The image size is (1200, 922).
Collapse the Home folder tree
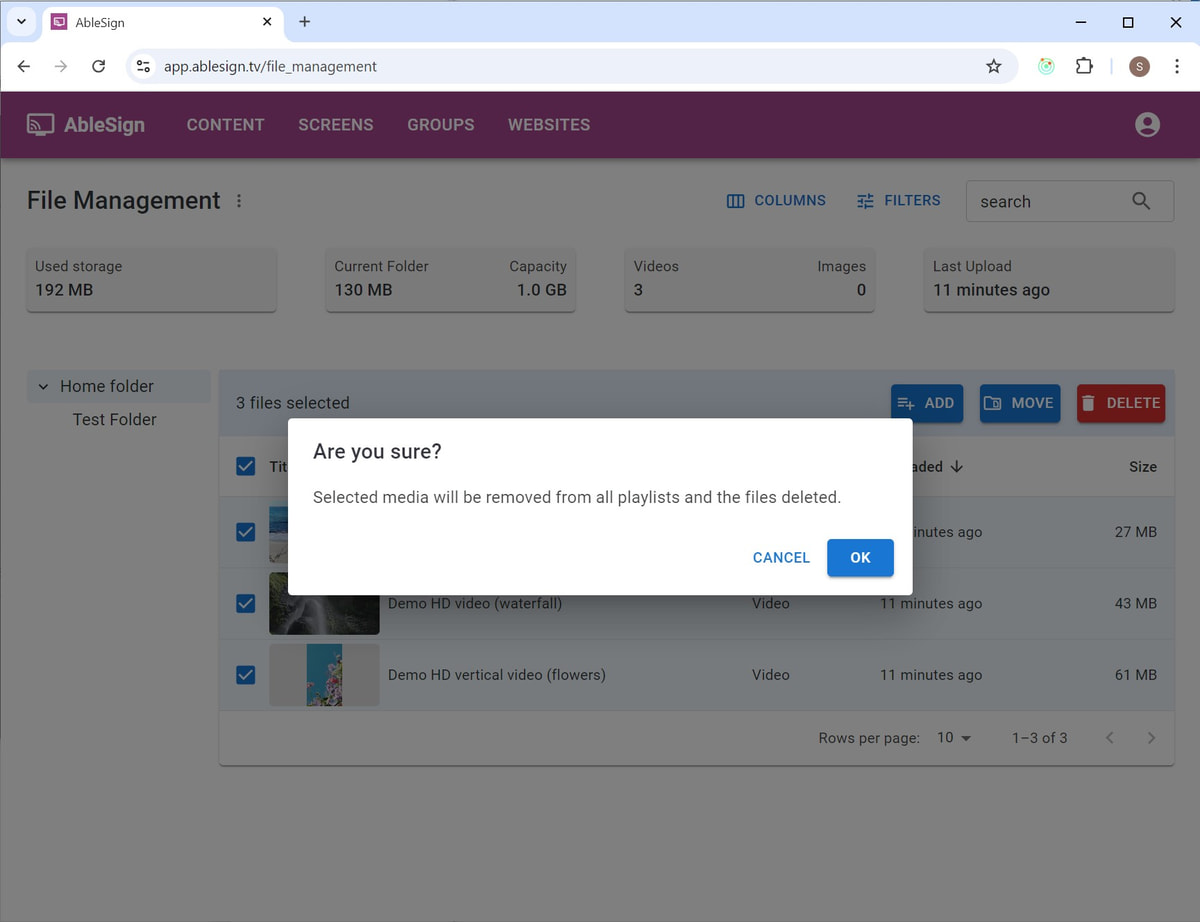point(43,386)
